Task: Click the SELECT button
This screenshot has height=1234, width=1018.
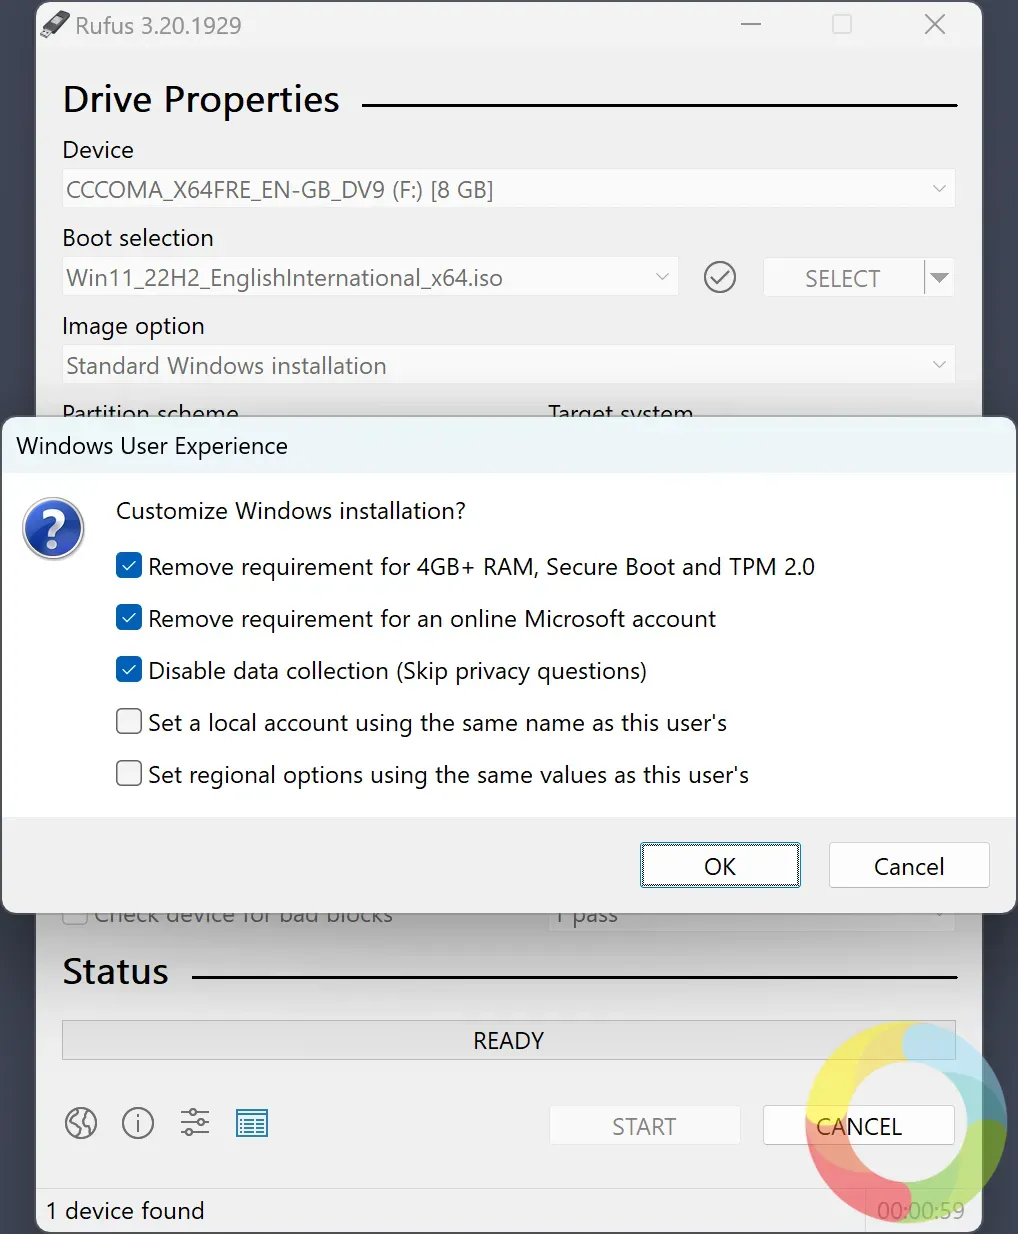Action: pos(843,277)
